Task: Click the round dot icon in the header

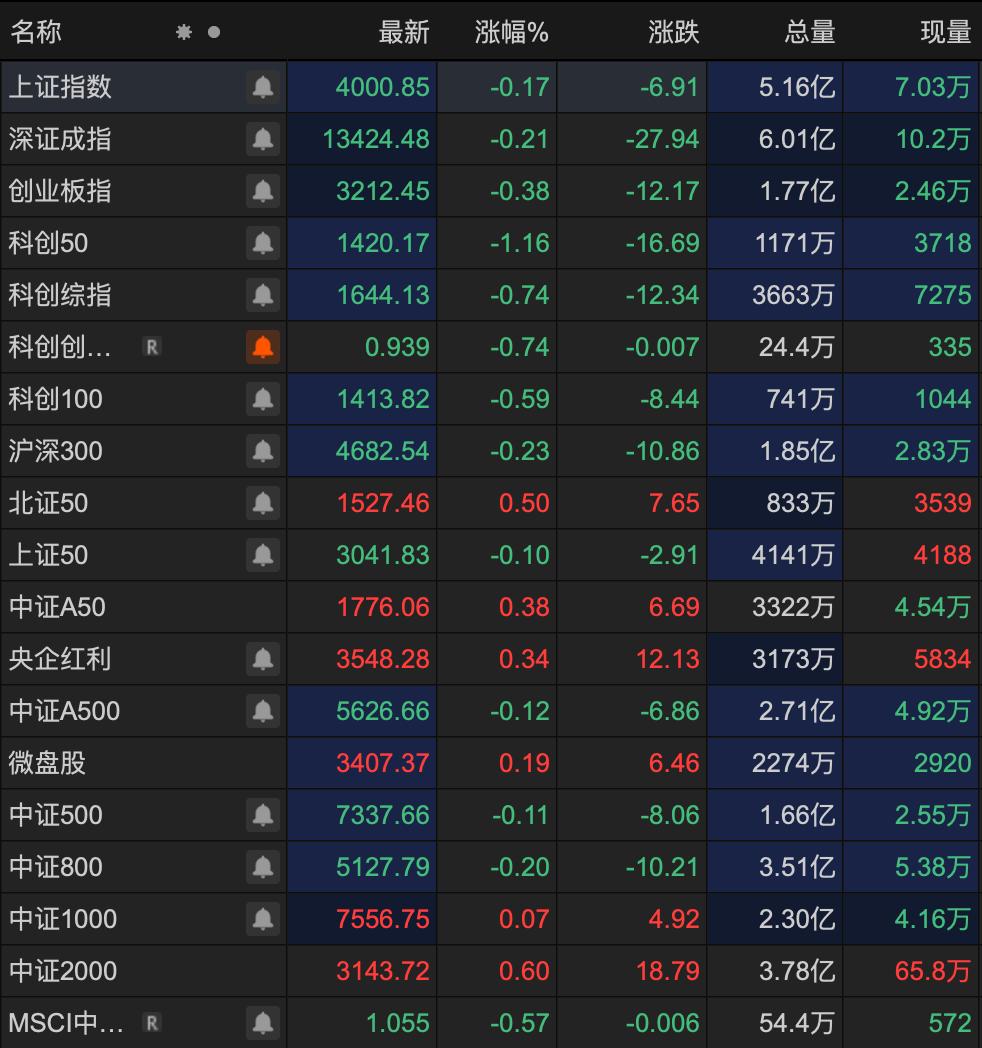Action: click(214, 32)
